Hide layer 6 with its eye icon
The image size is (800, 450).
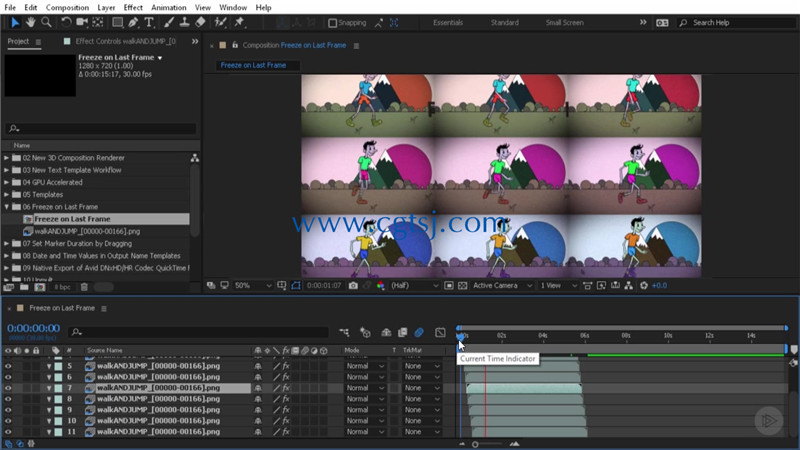[8, 377]
